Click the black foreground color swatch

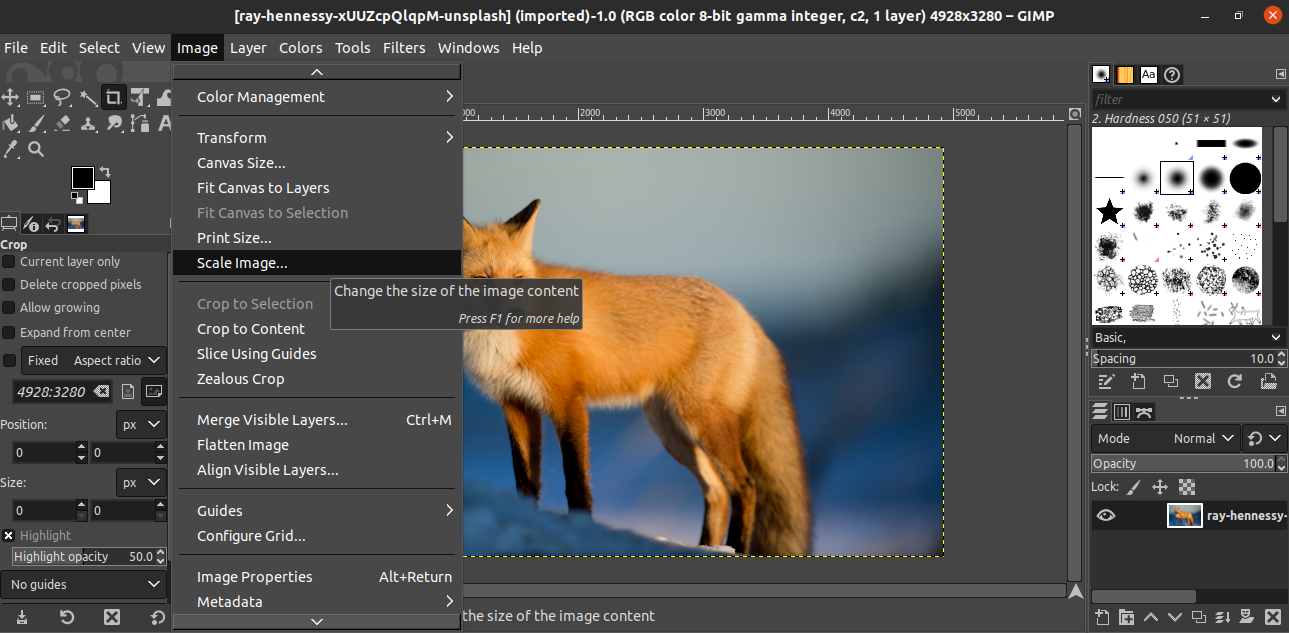pos(82,178)
